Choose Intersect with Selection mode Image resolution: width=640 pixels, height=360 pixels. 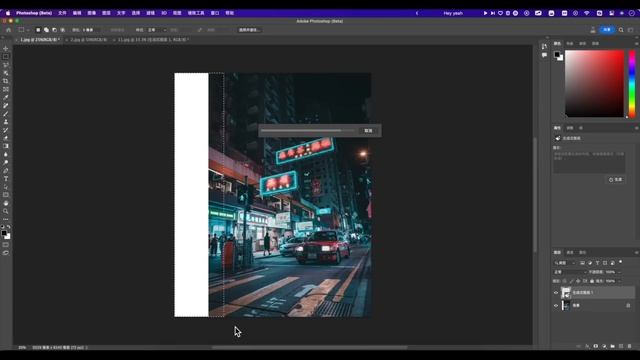[x=62, y=30]
